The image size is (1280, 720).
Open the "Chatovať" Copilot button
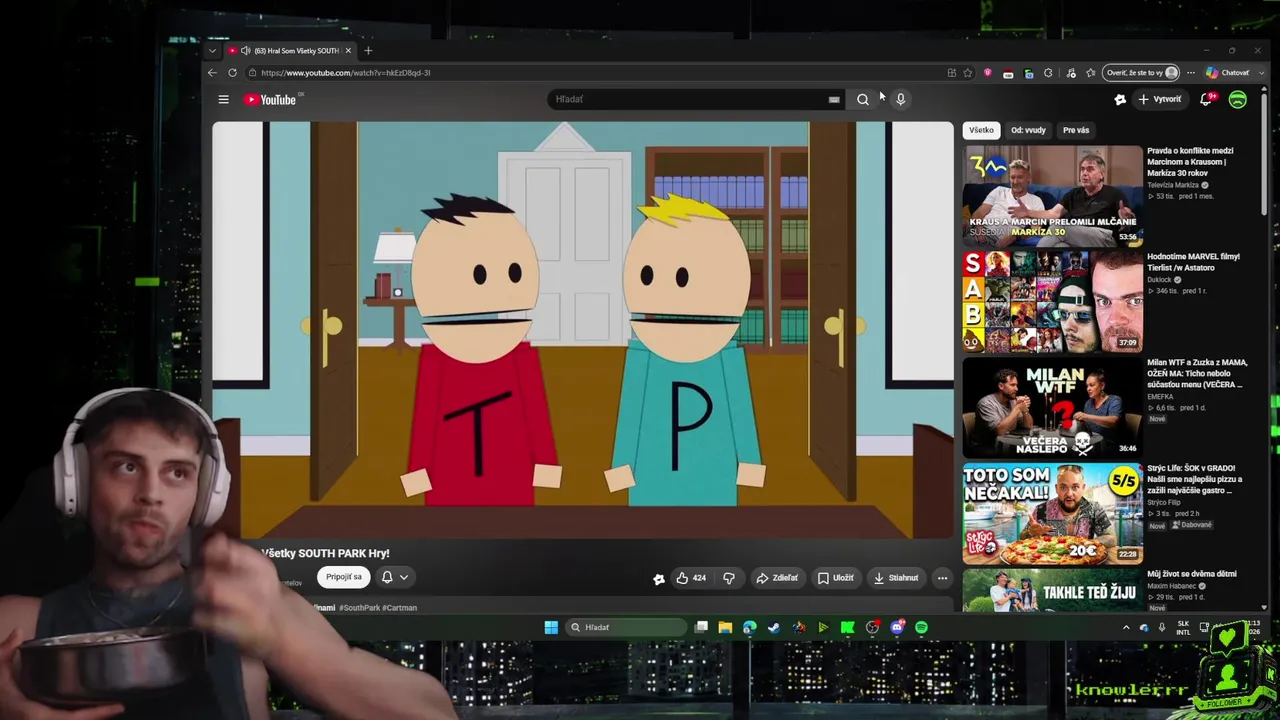(1228, 73)
